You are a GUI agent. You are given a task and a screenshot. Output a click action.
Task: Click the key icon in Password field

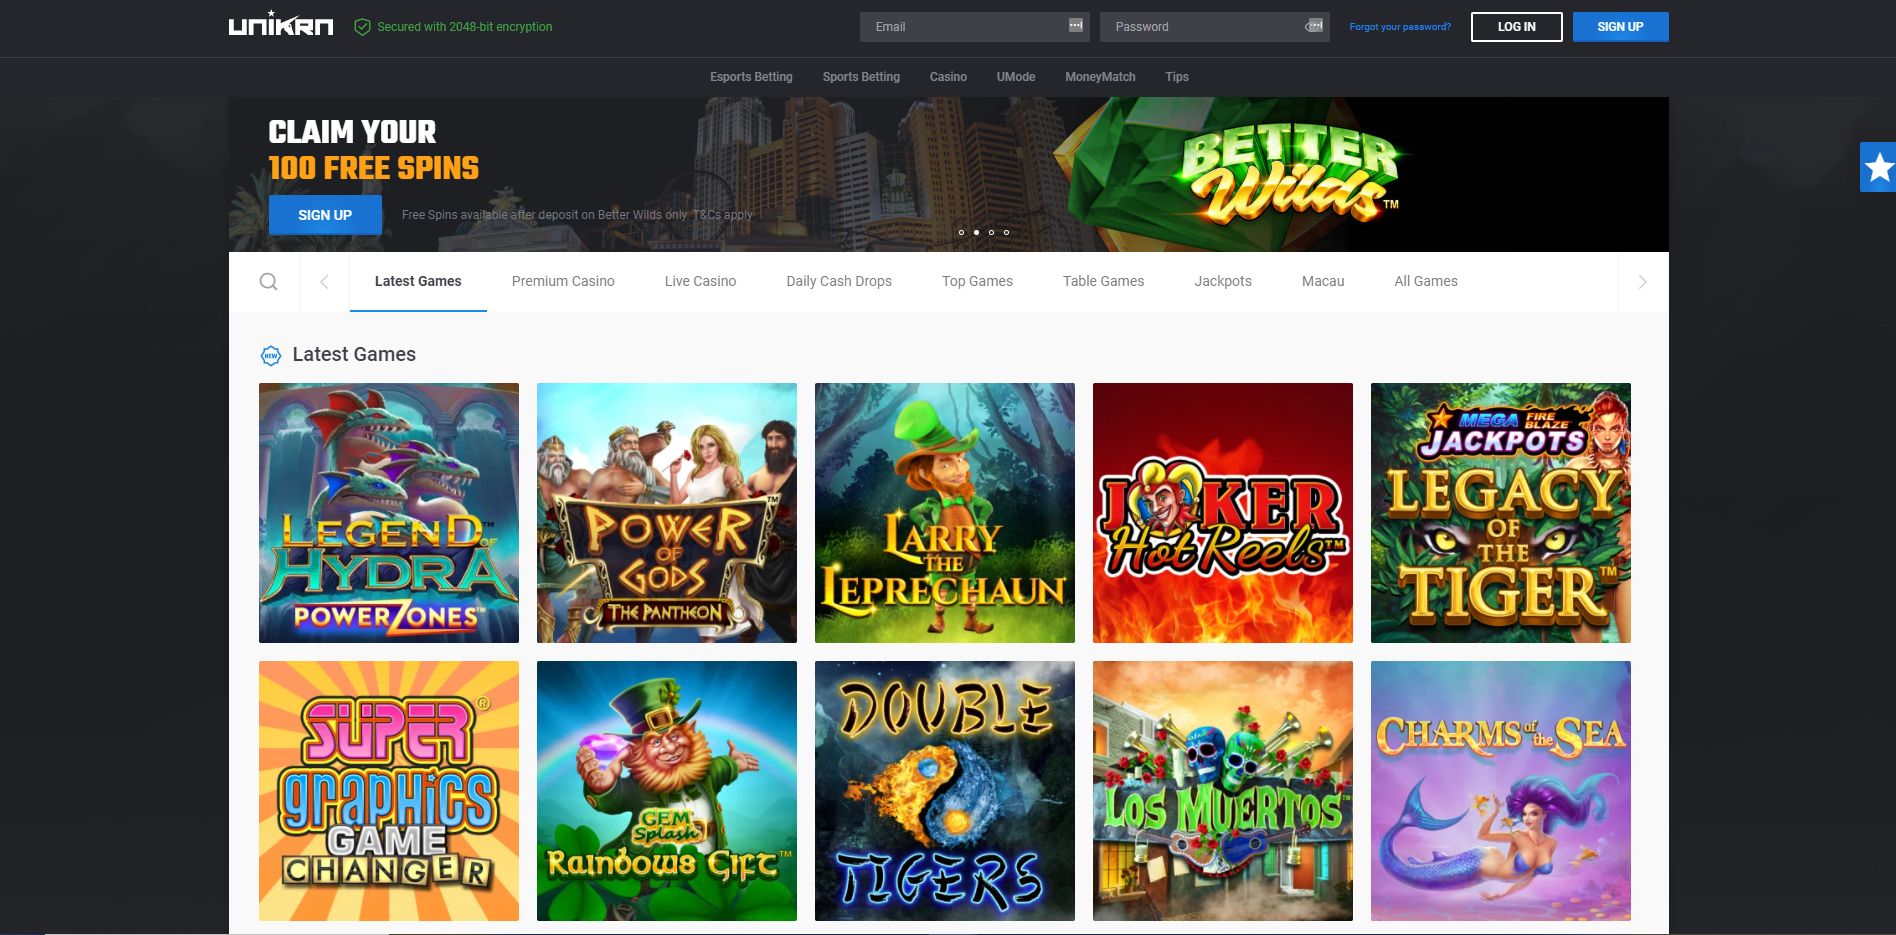point(1314,25)
